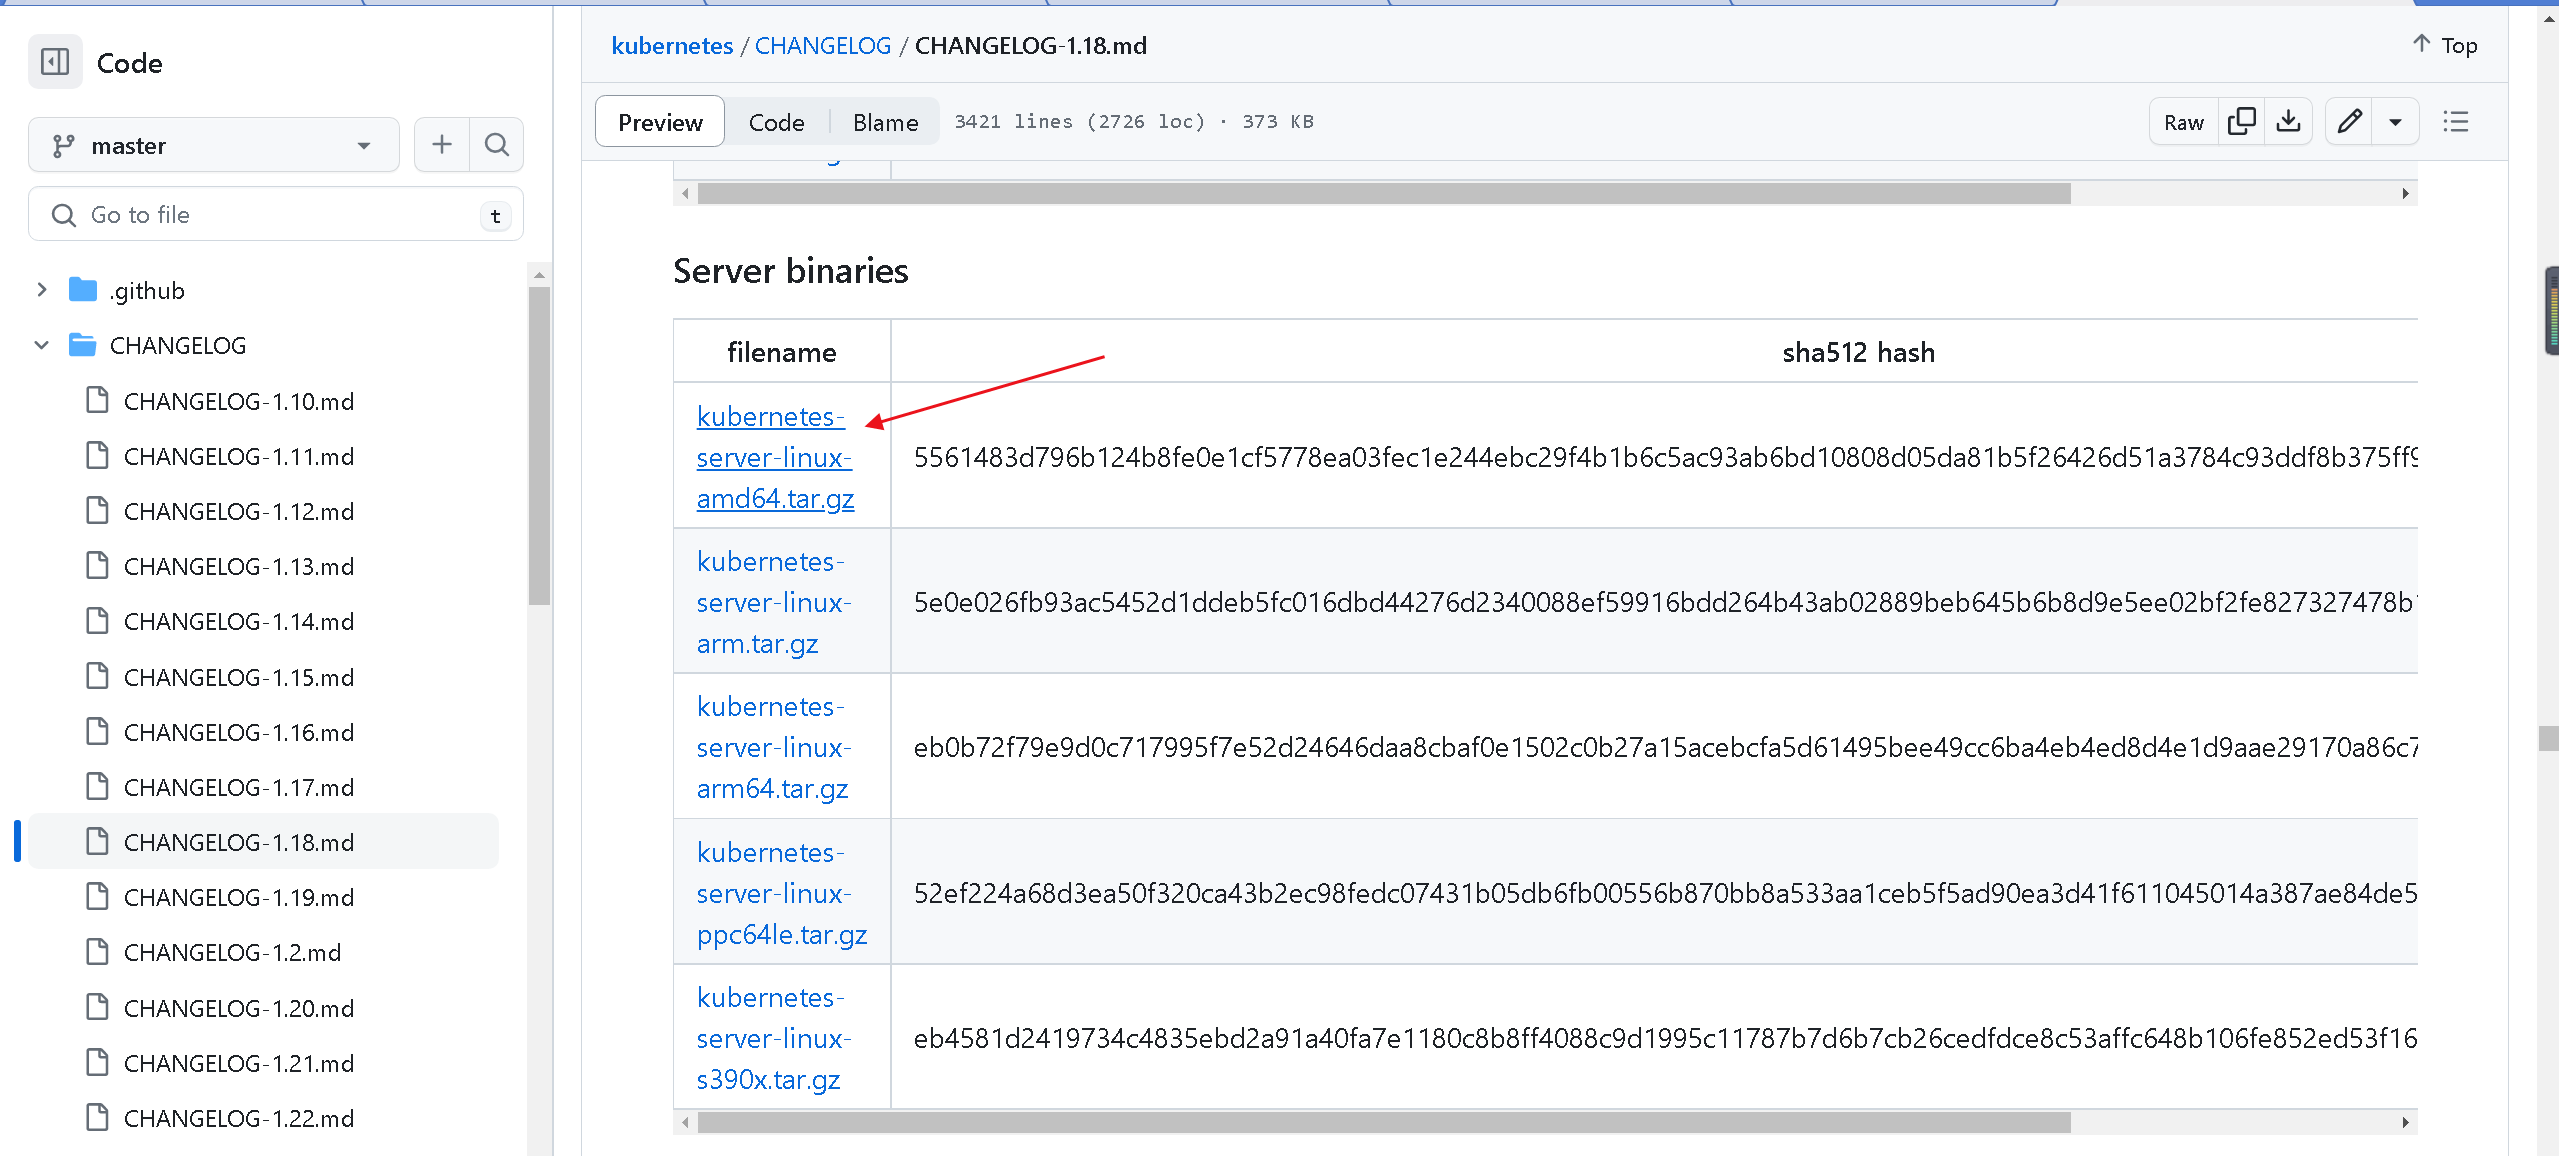This screenshot has height=1156, width=2559.
Task: Open the document outline icon
Action: (x=2456, y=122)
